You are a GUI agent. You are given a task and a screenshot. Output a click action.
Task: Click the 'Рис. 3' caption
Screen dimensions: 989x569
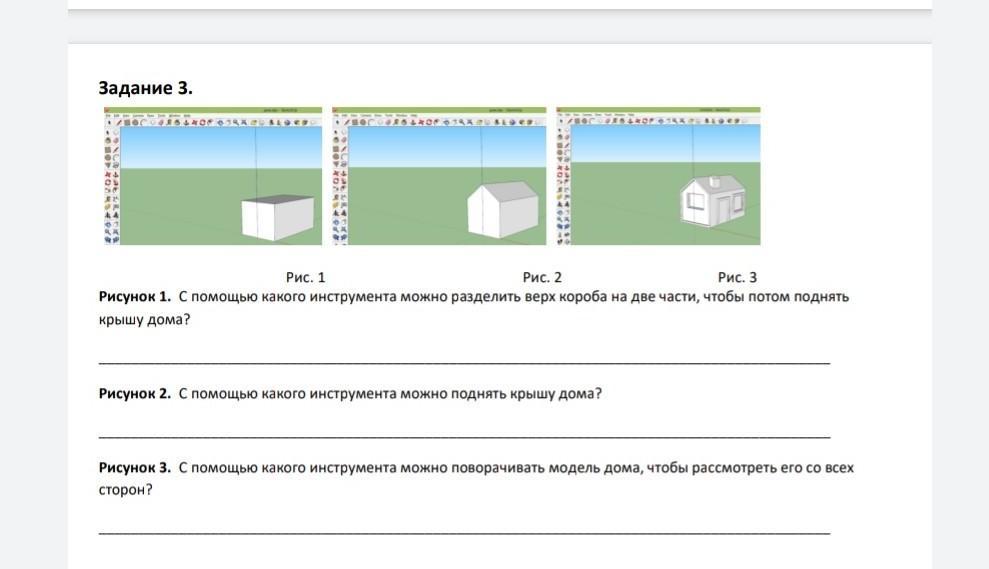coord(737,278)
